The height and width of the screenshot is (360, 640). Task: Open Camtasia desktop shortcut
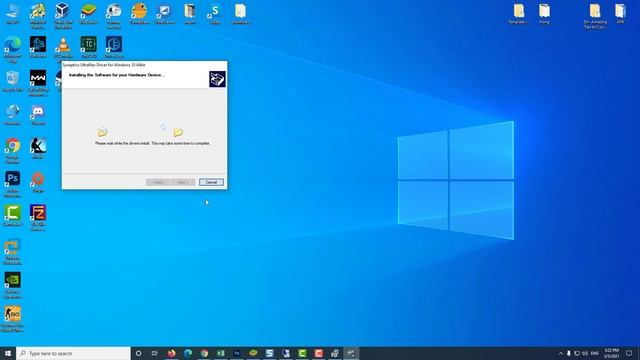coord(13,216)
